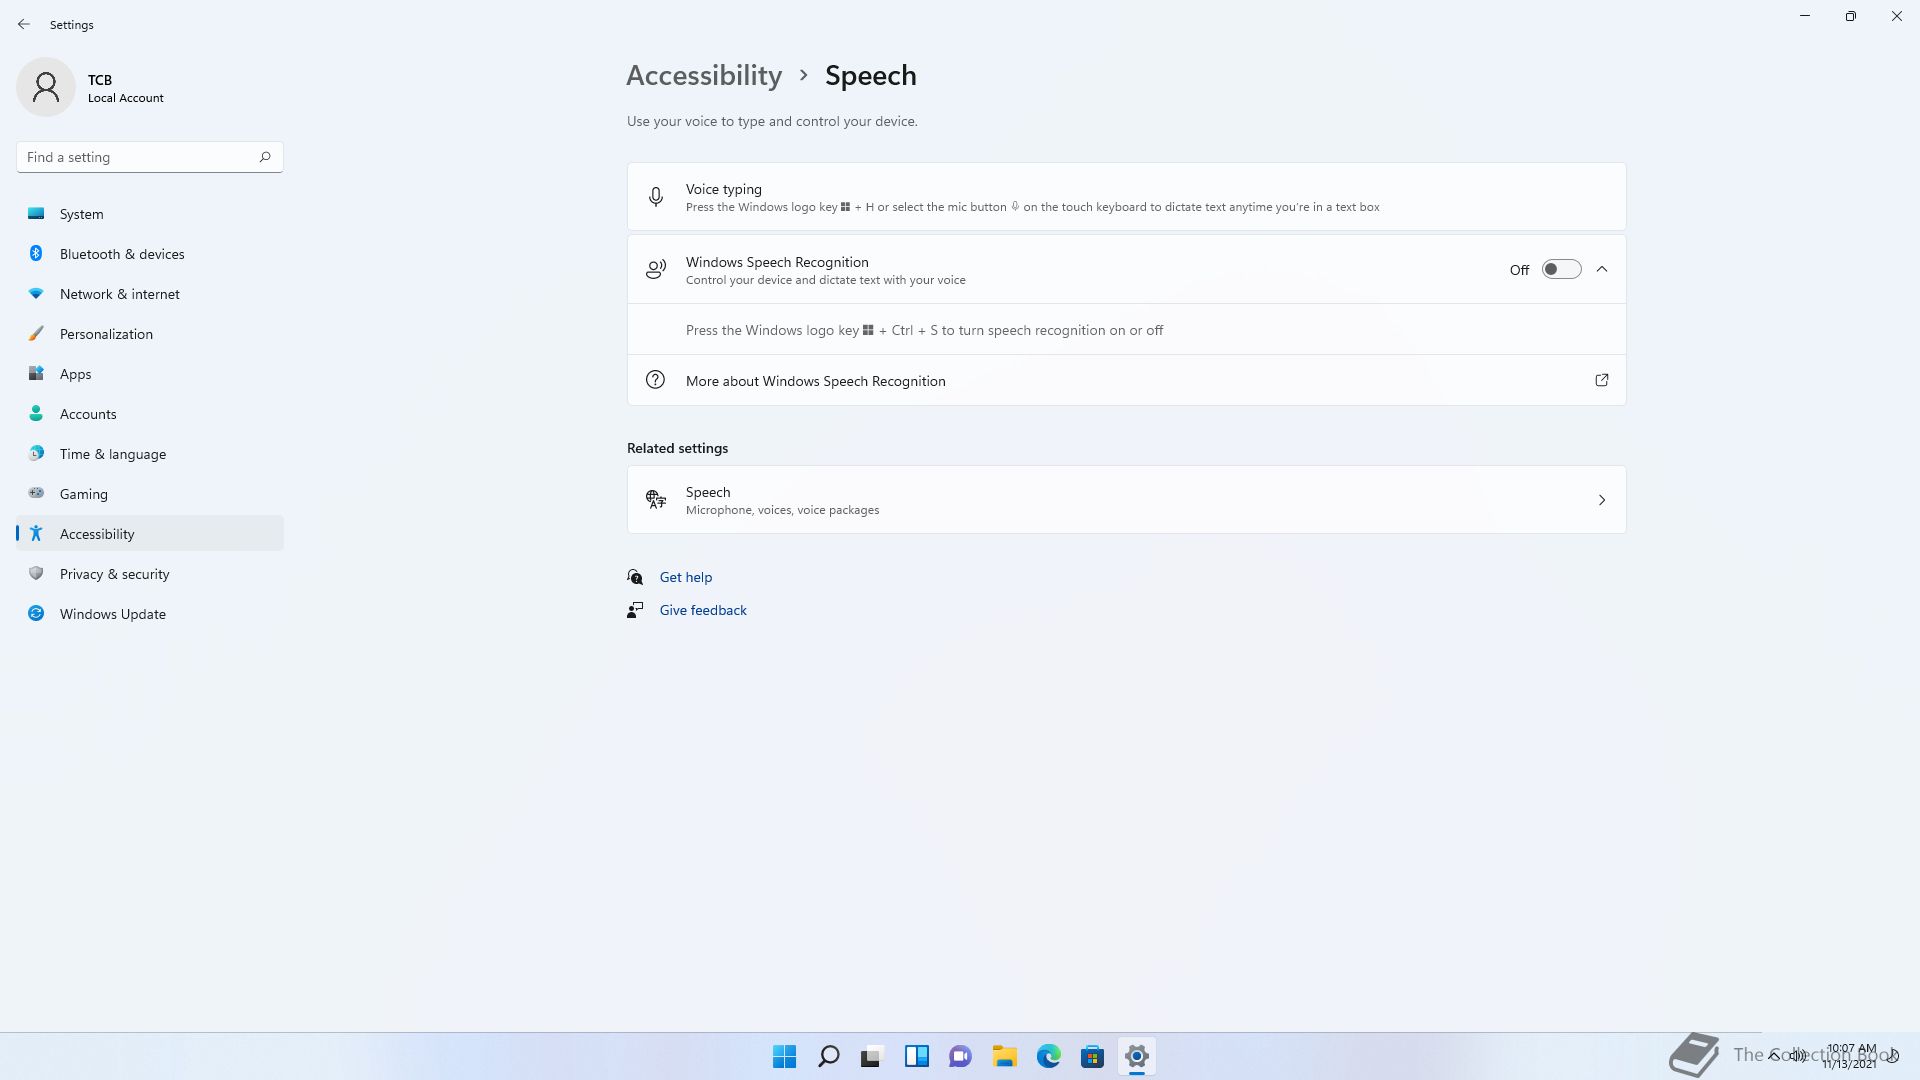This screenshot has width=1920, height=1080.
Task: Click the Voice typing microphone icon
Action: (656, 197)
